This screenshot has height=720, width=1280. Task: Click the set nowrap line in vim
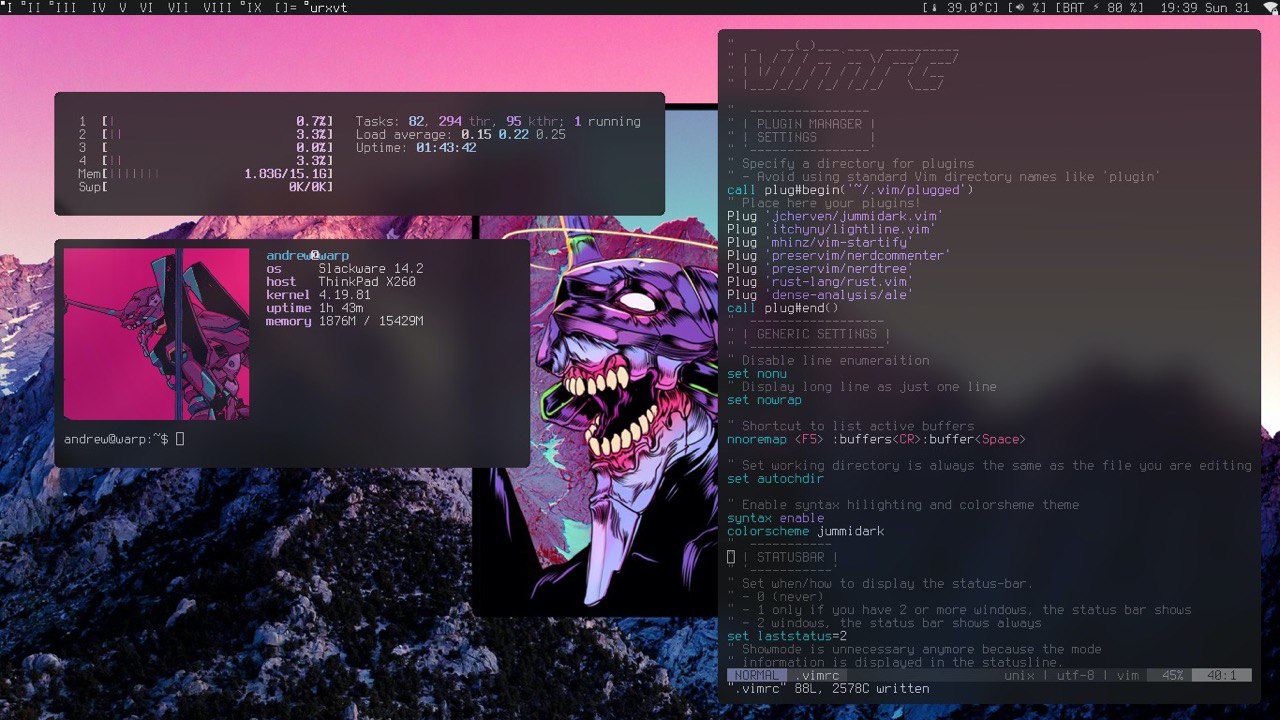764,399
